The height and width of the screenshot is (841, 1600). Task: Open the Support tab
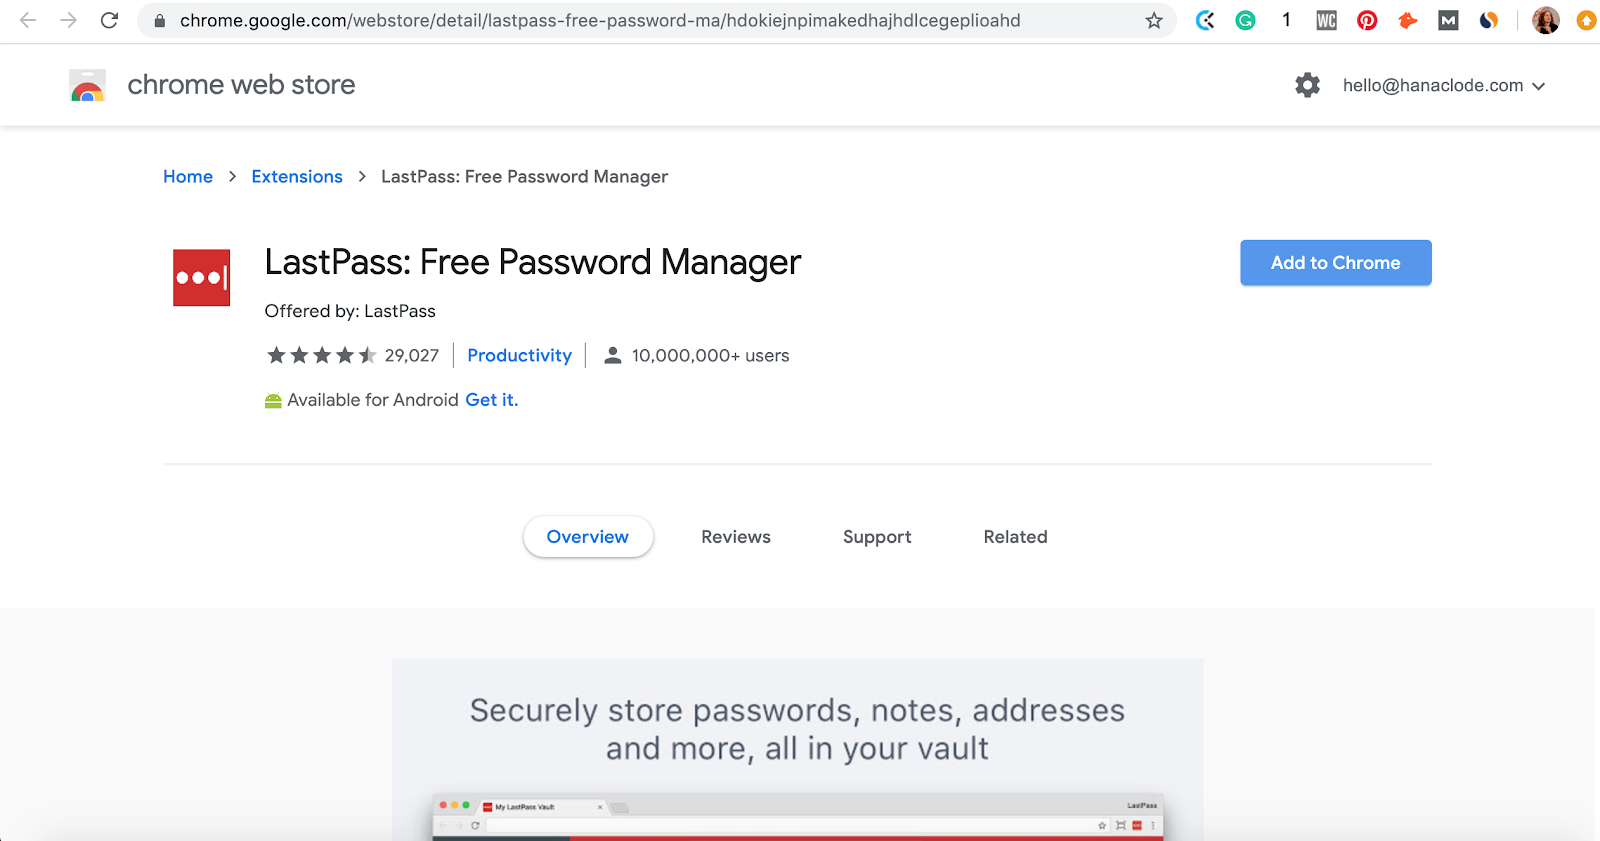click(877, 537)
